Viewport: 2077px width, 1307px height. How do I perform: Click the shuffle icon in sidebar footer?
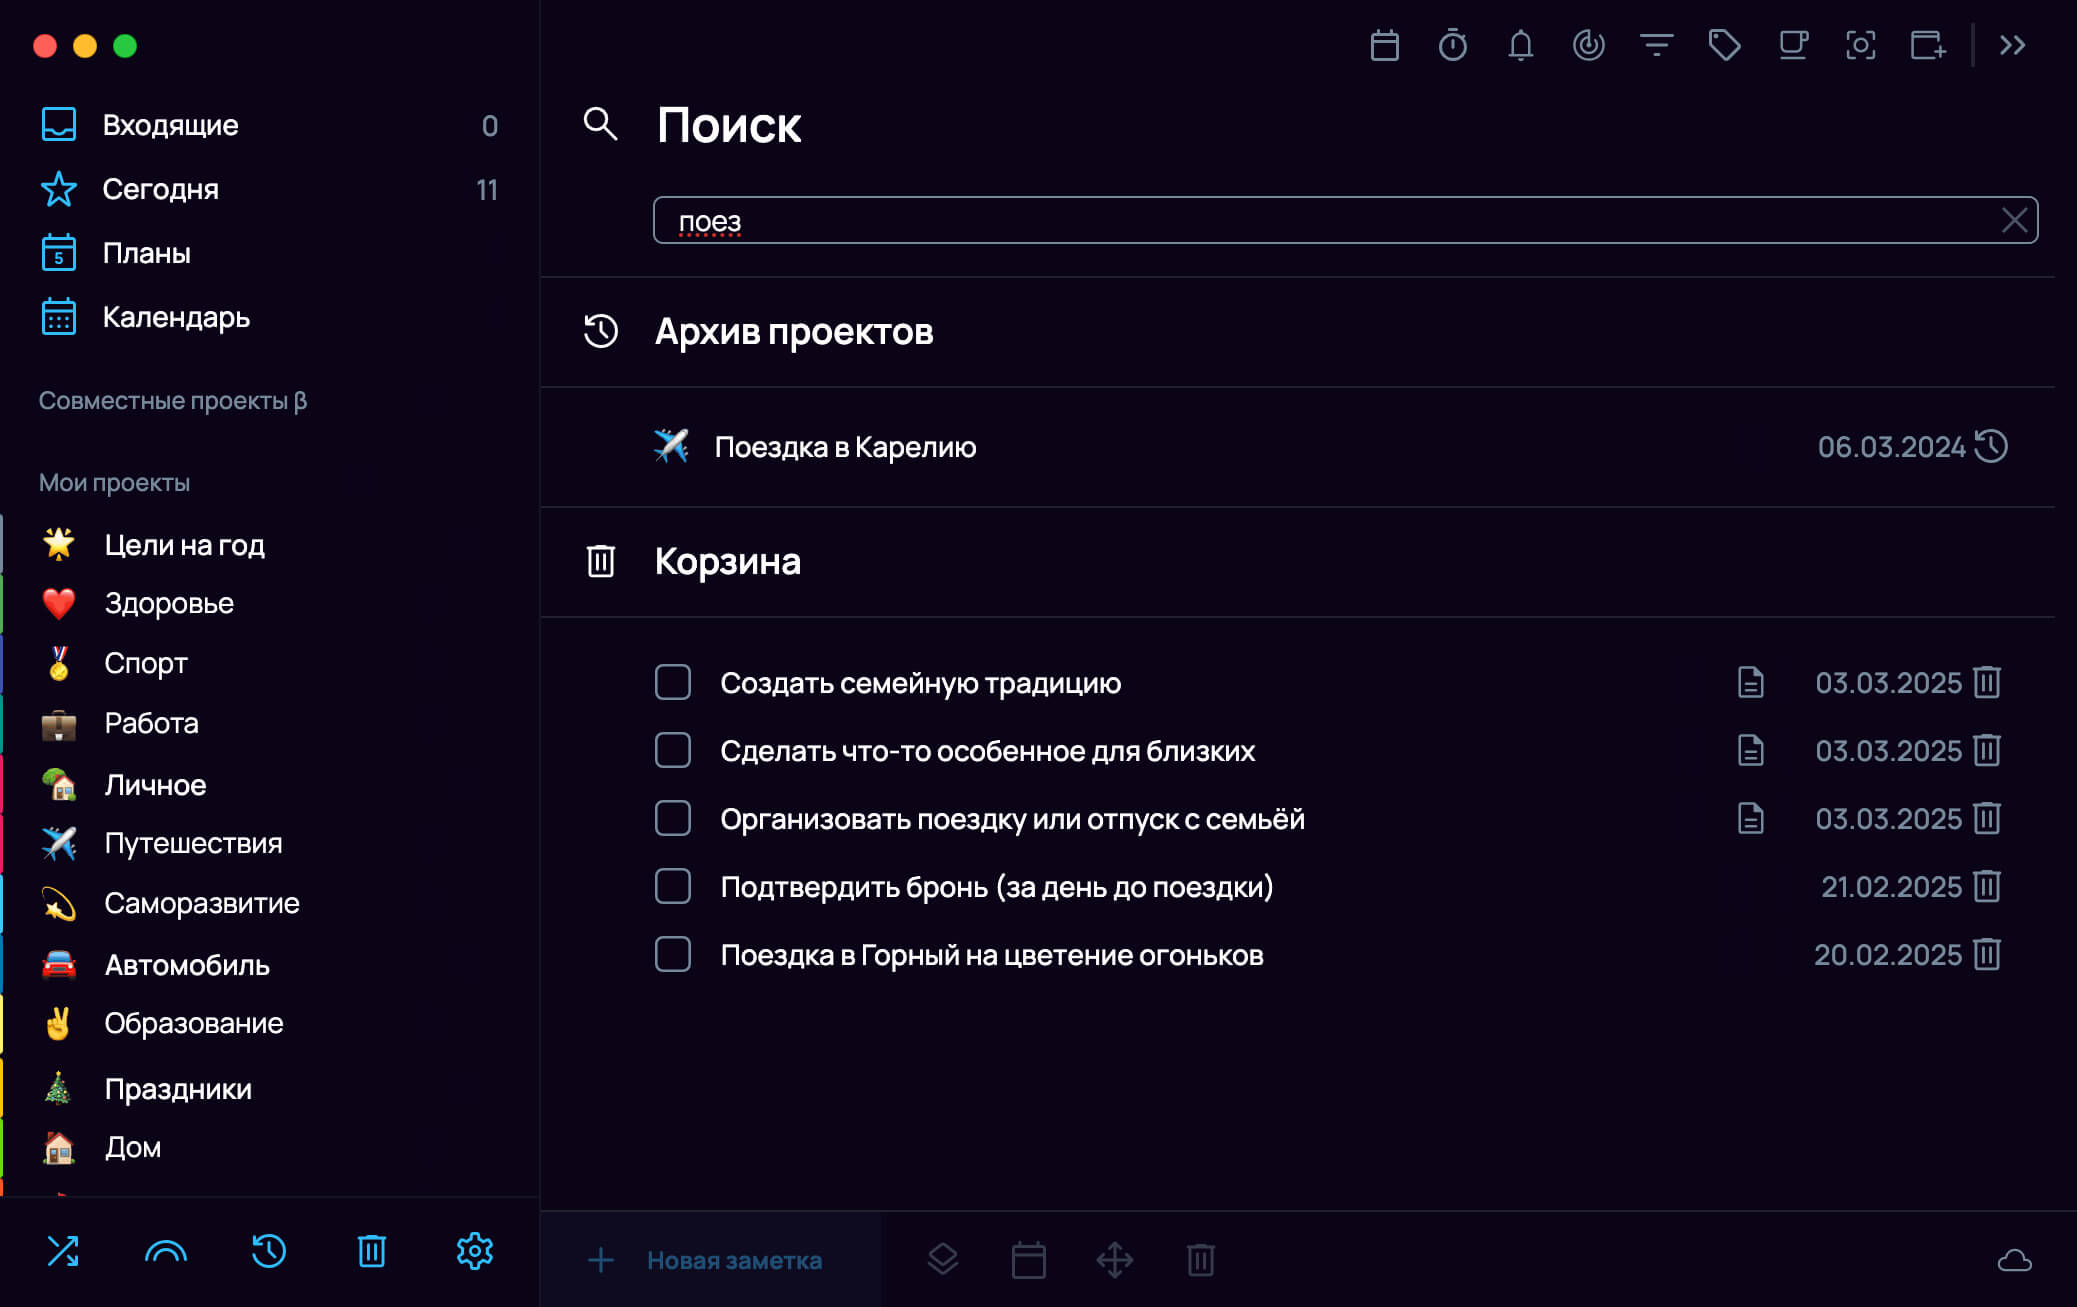(63, 1251)
